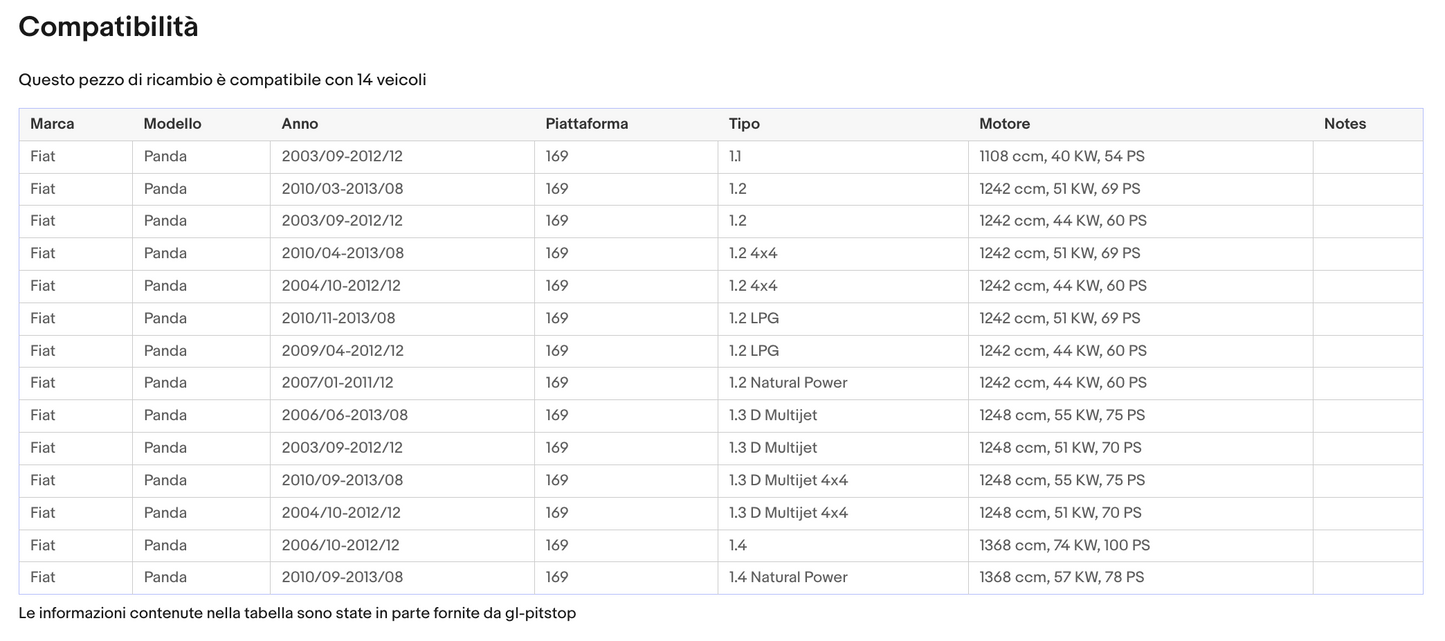Click the Motore column header
This screenshot has height=641, width=1445.
point(1004,124)
